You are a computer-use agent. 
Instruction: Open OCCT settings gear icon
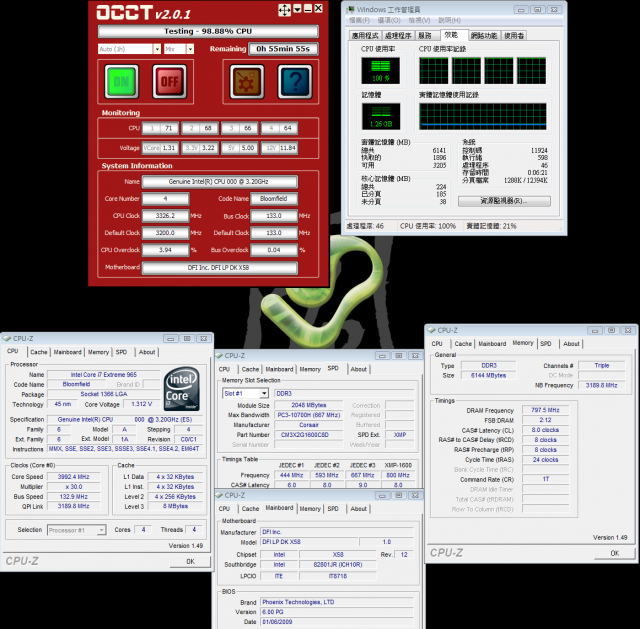tap(247, 81)
